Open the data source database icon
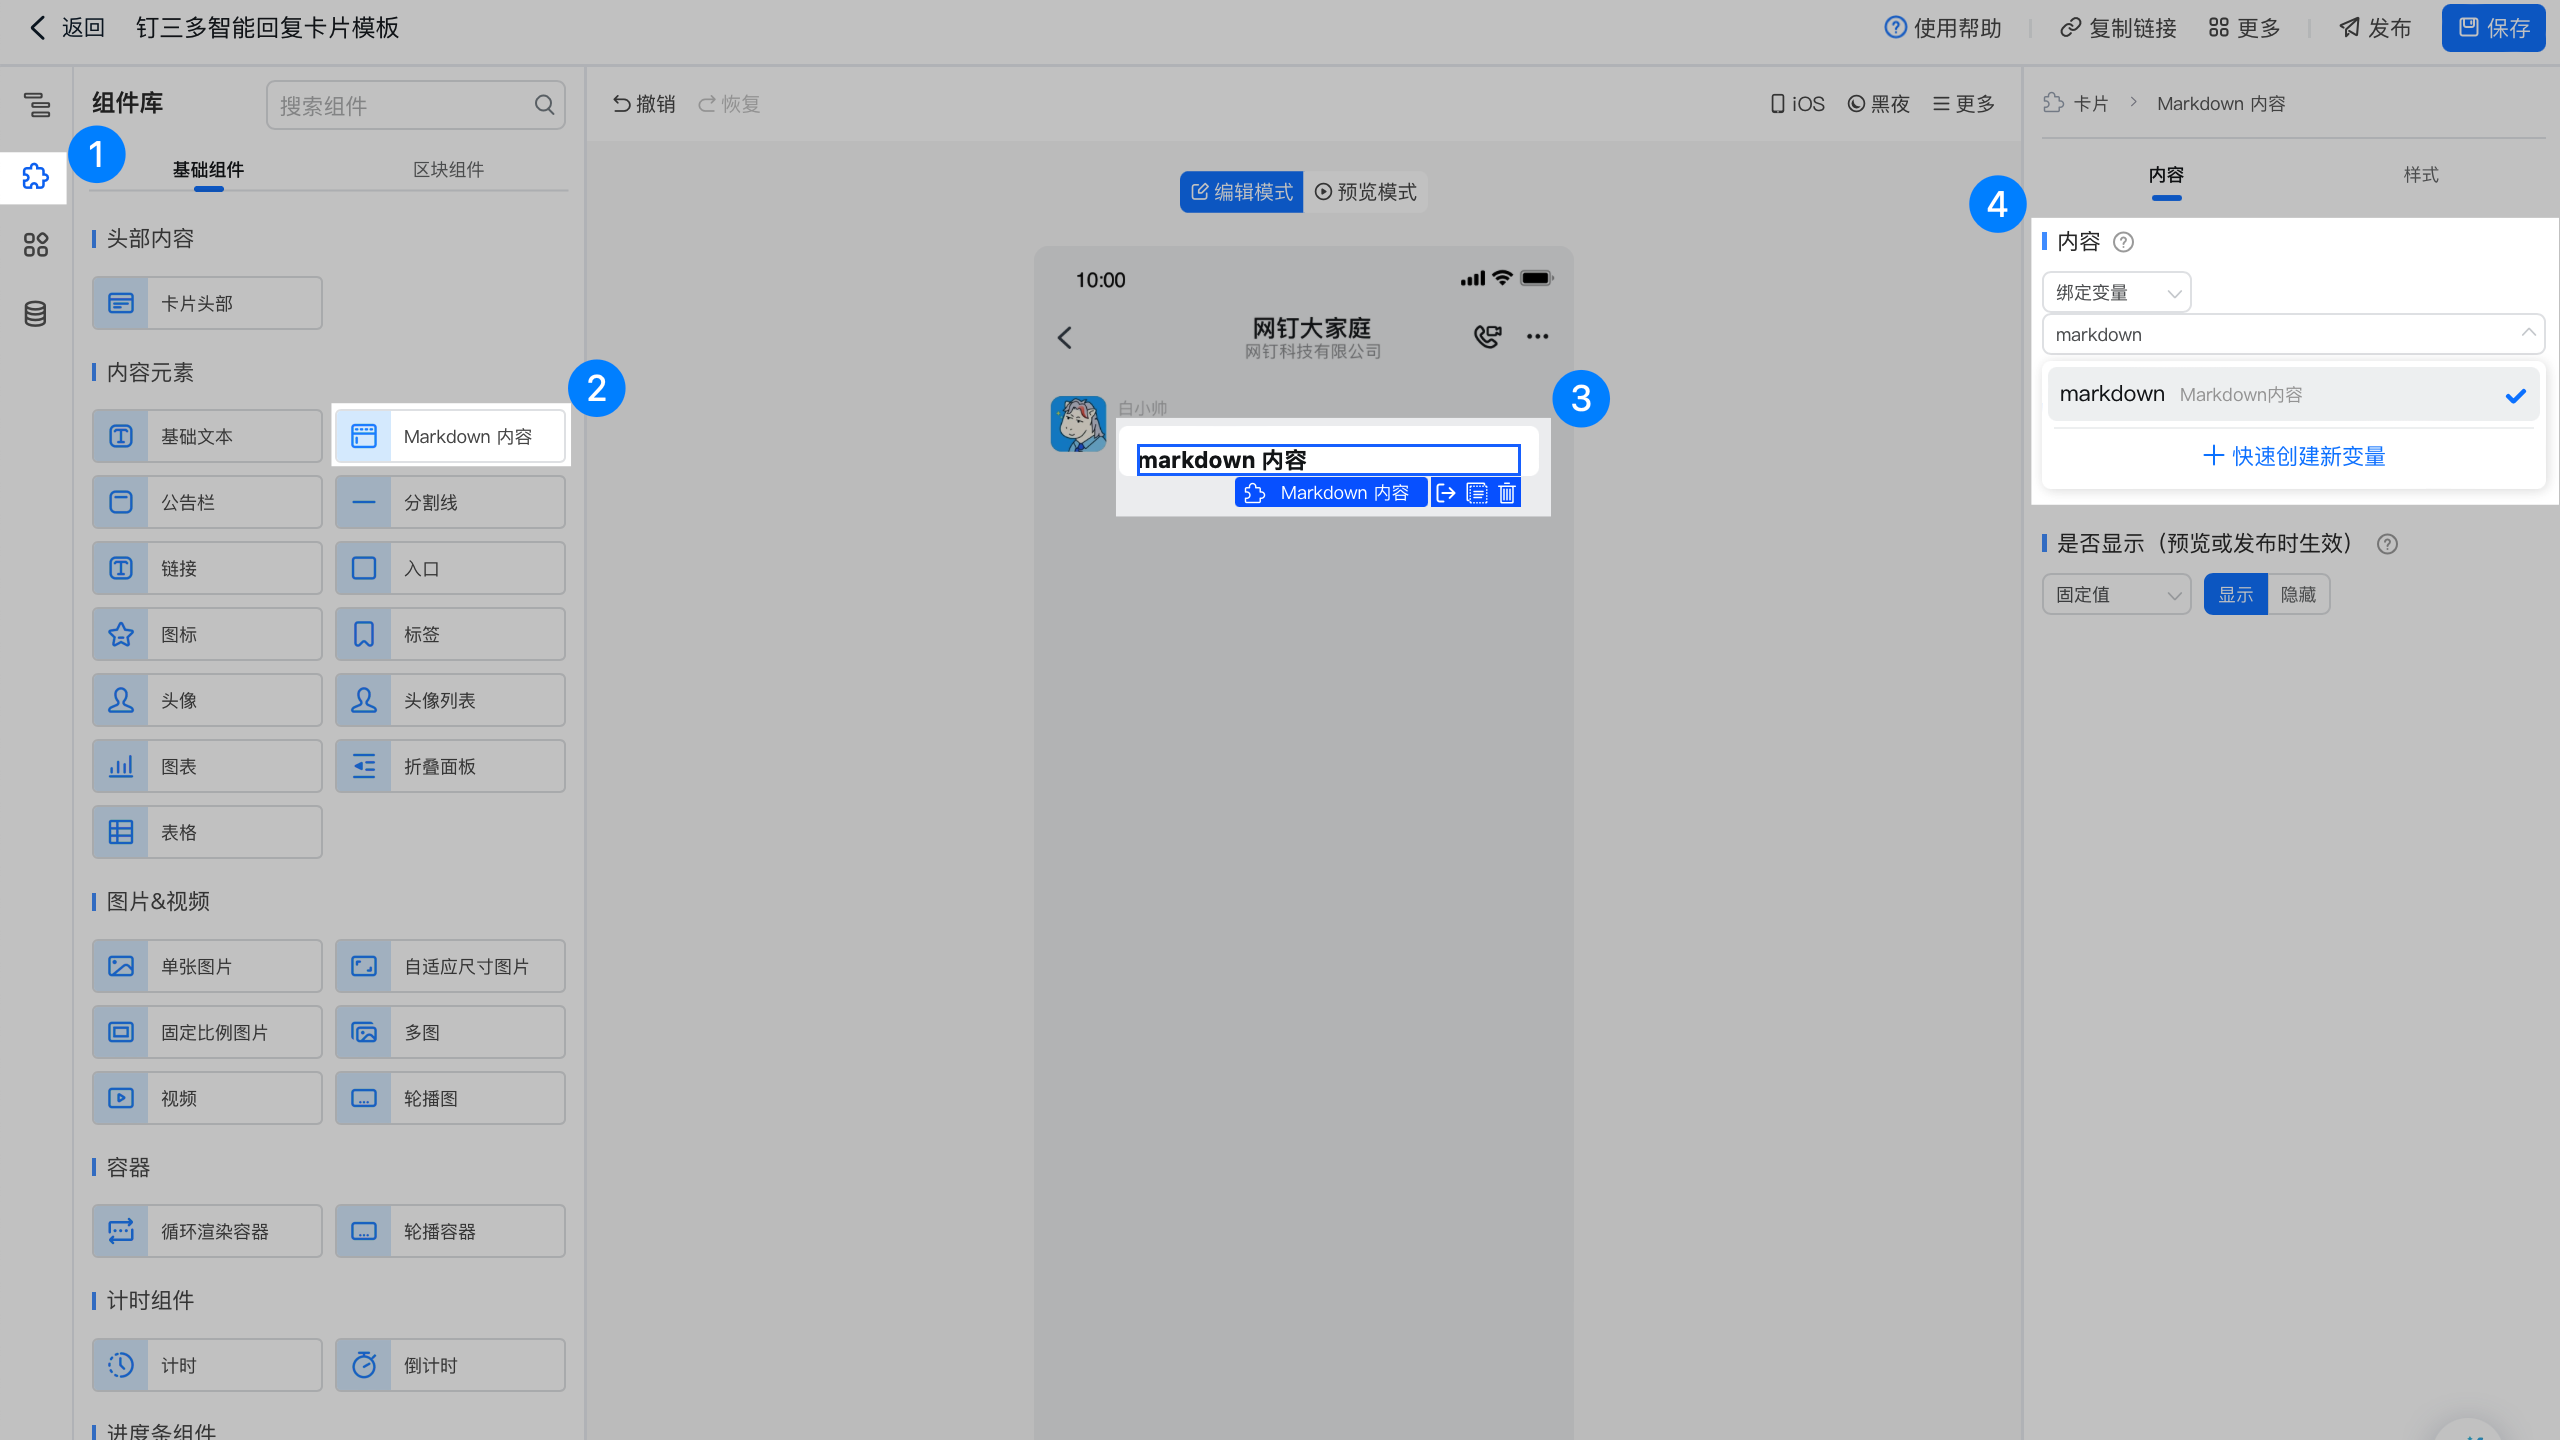 pos(35,314)
